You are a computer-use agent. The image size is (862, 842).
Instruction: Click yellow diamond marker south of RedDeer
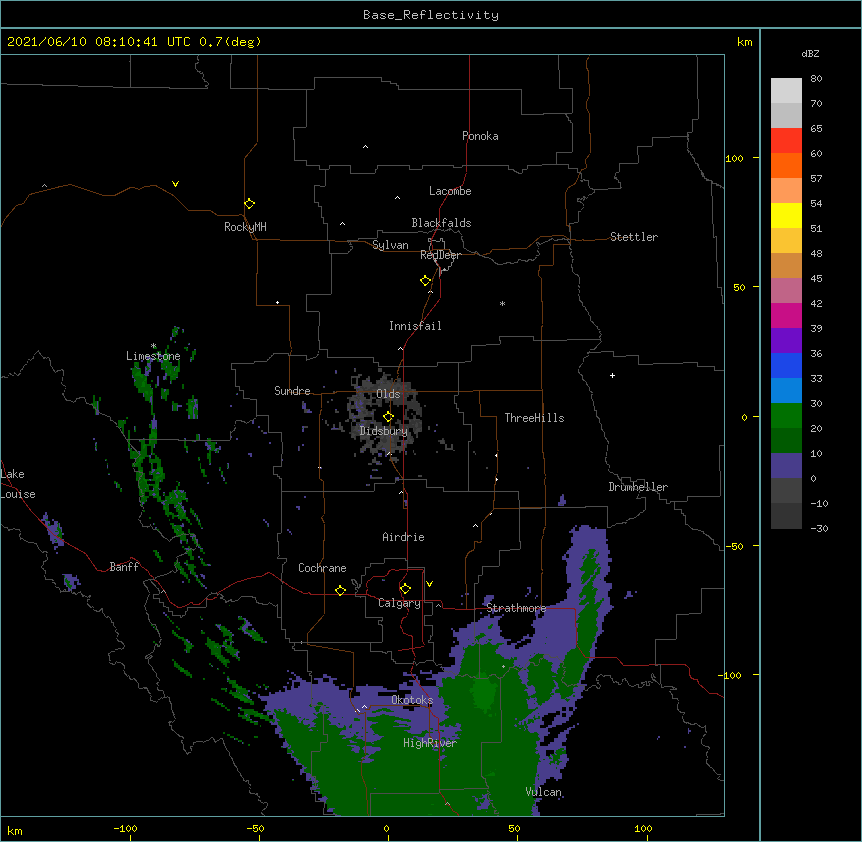point(426,281)
